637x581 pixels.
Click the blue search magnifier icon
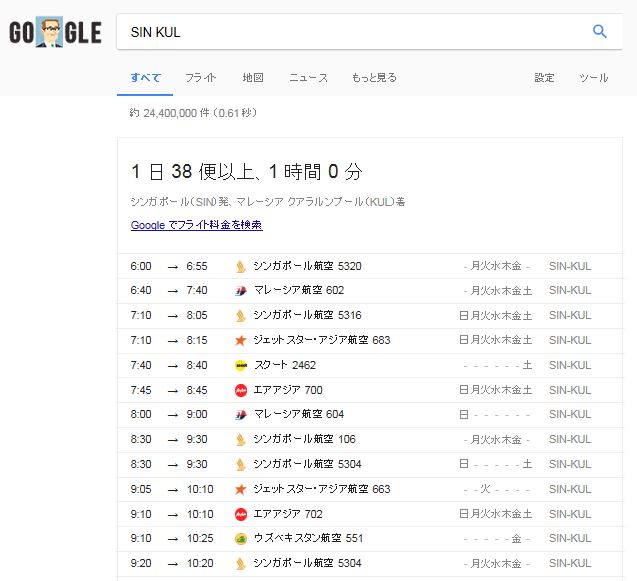click(x=599, y=31)
